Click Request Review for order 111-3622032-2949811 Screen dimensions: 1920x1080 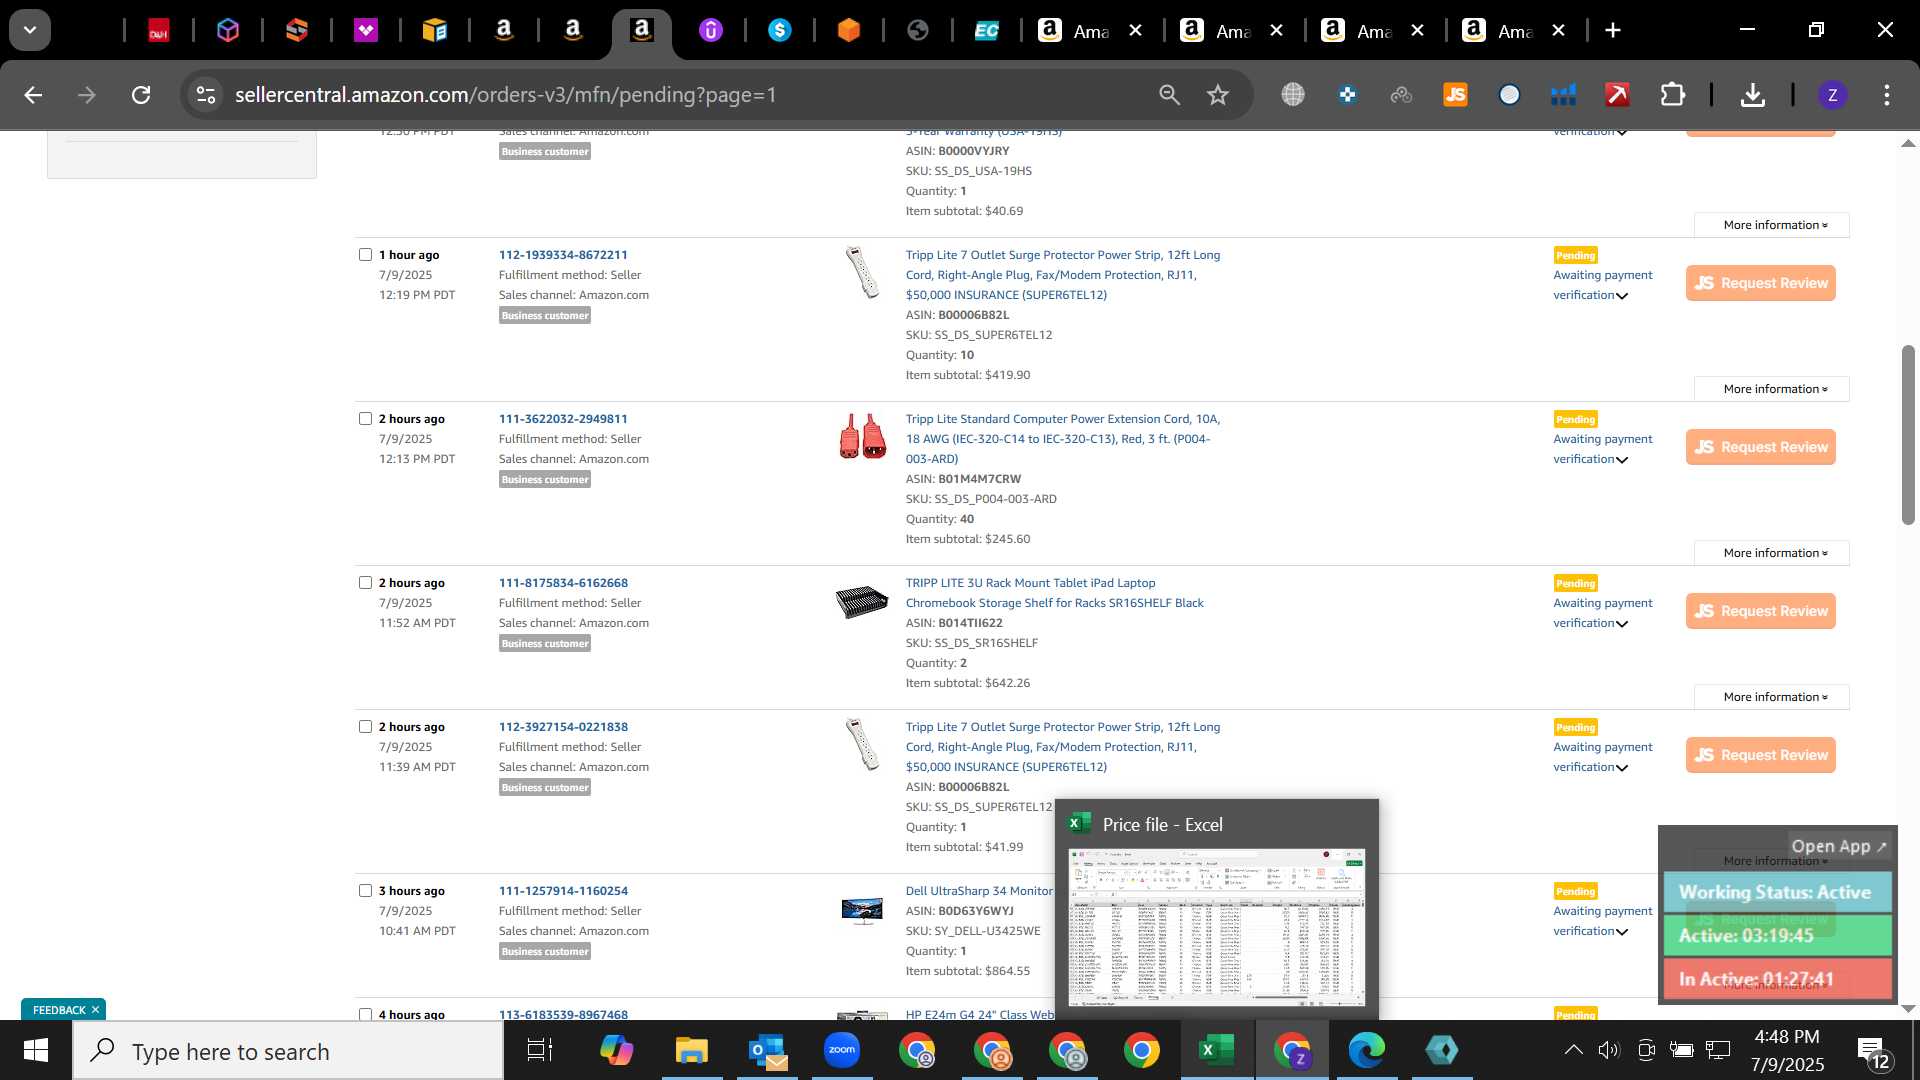[1760, 447]
